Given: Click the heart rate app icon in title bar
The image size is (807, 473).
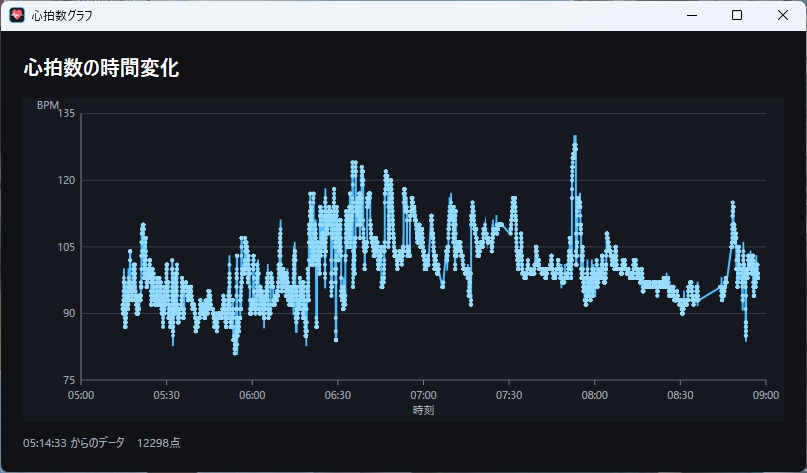Looking at the screenshot, I should 17,15.
